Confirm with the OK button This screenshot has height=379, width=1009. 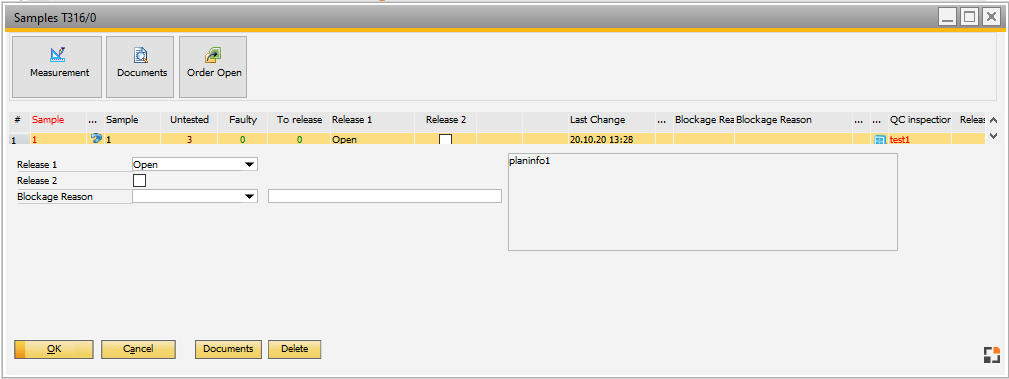(54, 349)
